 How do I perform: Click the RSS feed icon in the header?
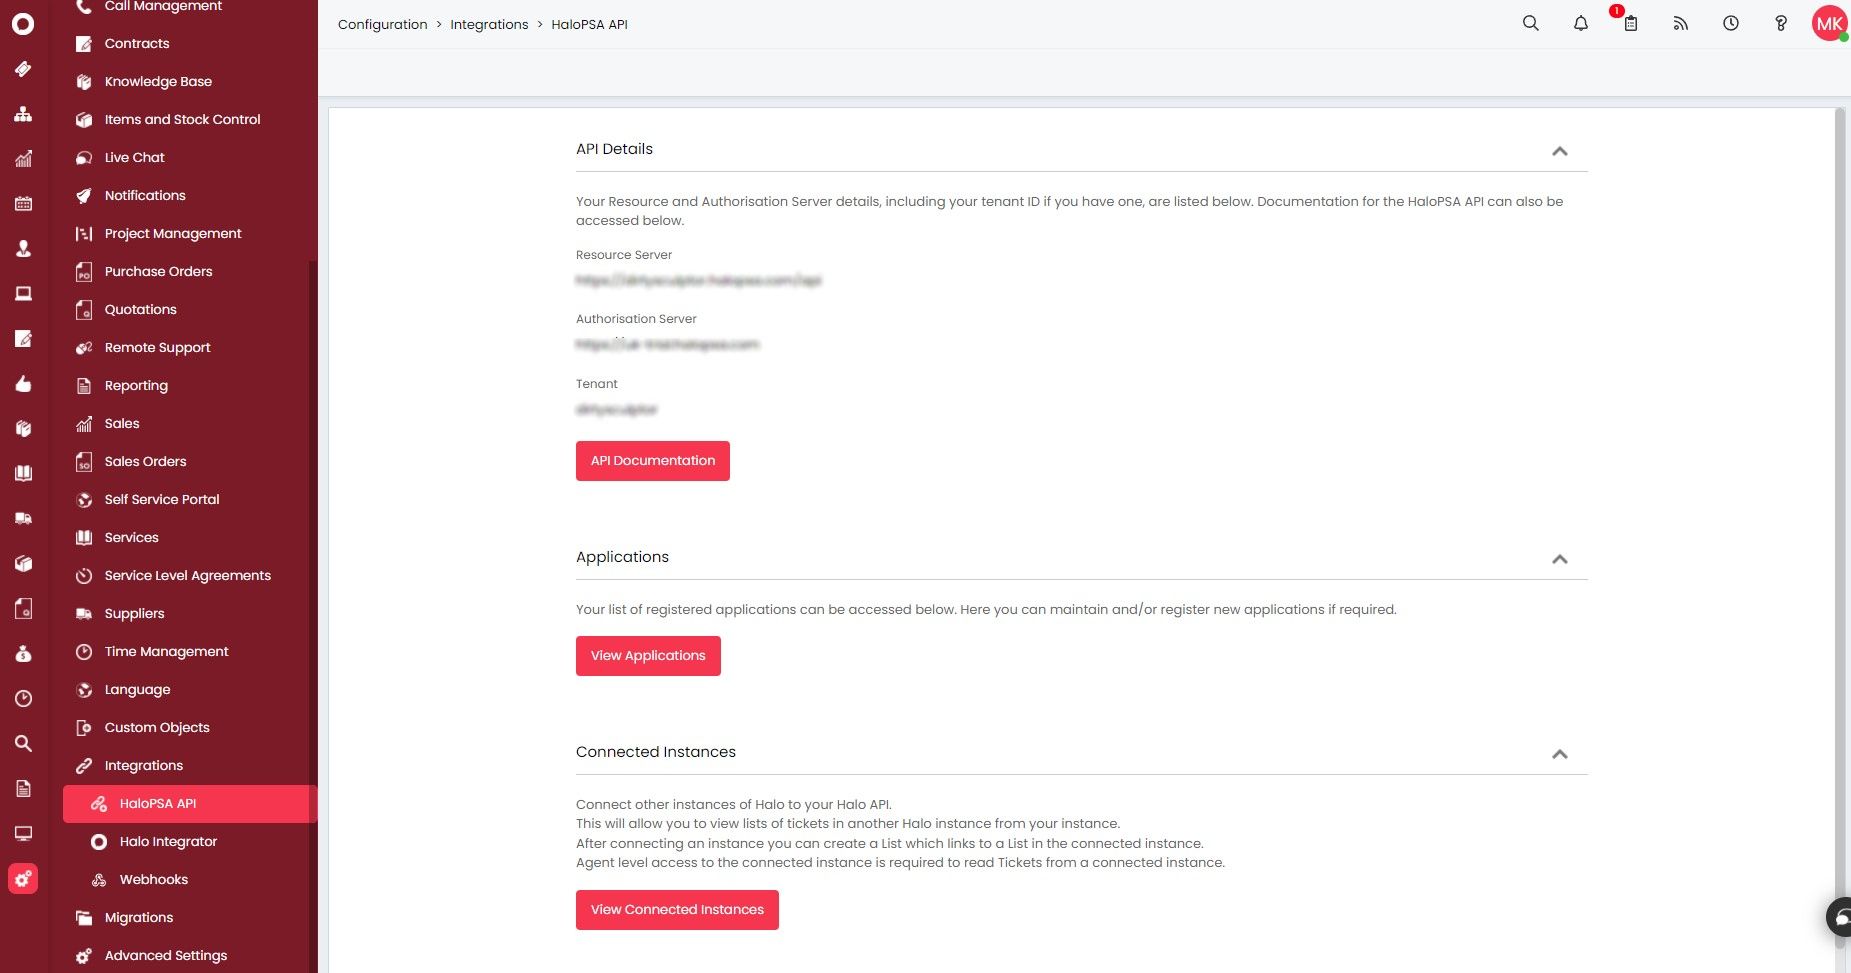click(1679, 23)
